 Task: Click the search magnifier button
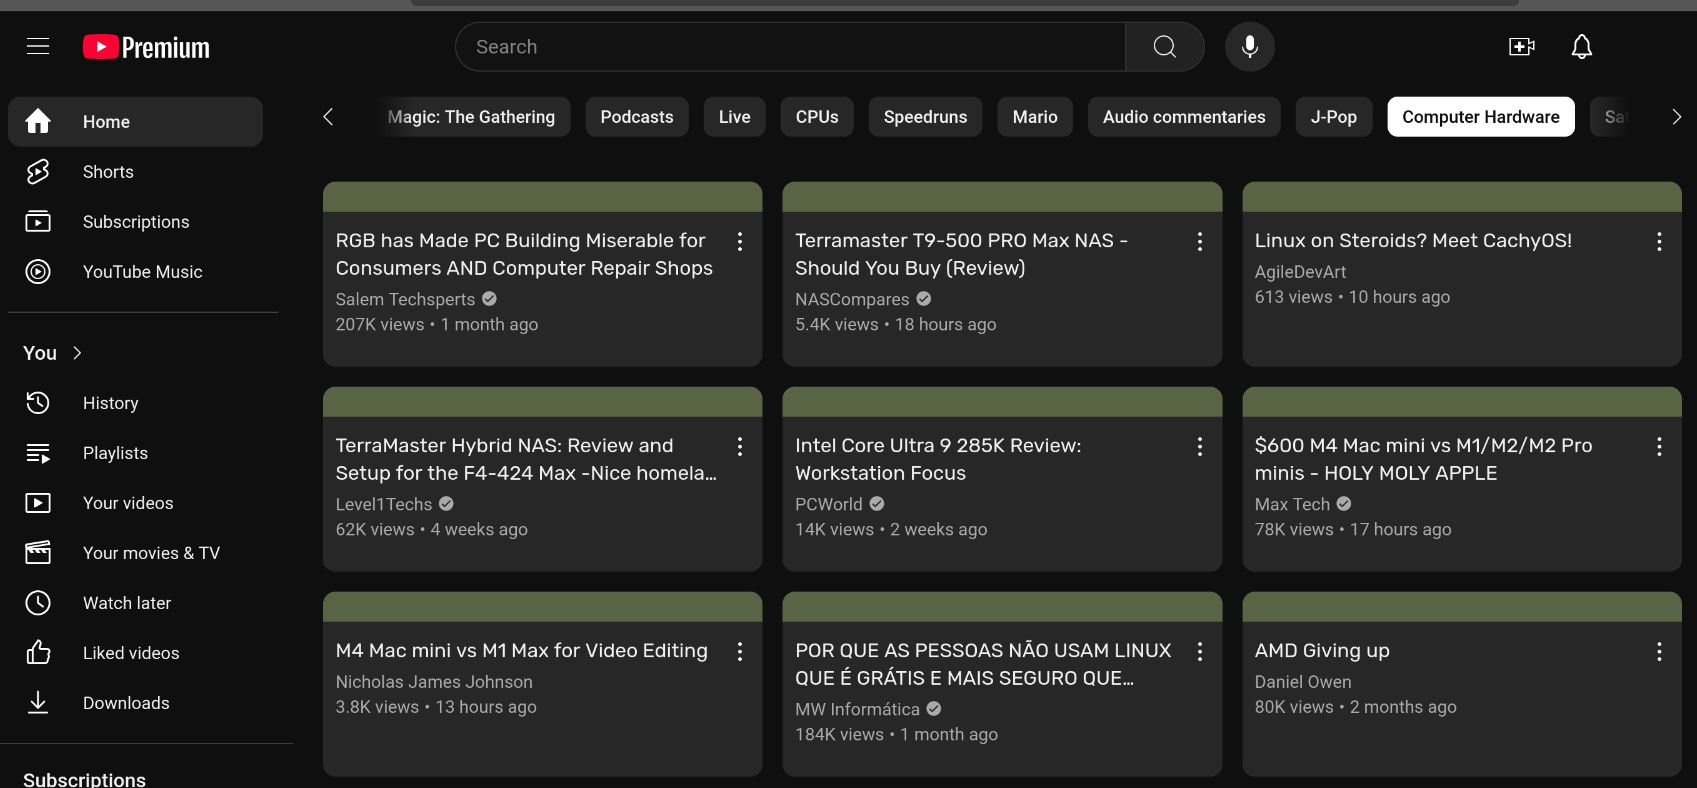point(1165,47)
